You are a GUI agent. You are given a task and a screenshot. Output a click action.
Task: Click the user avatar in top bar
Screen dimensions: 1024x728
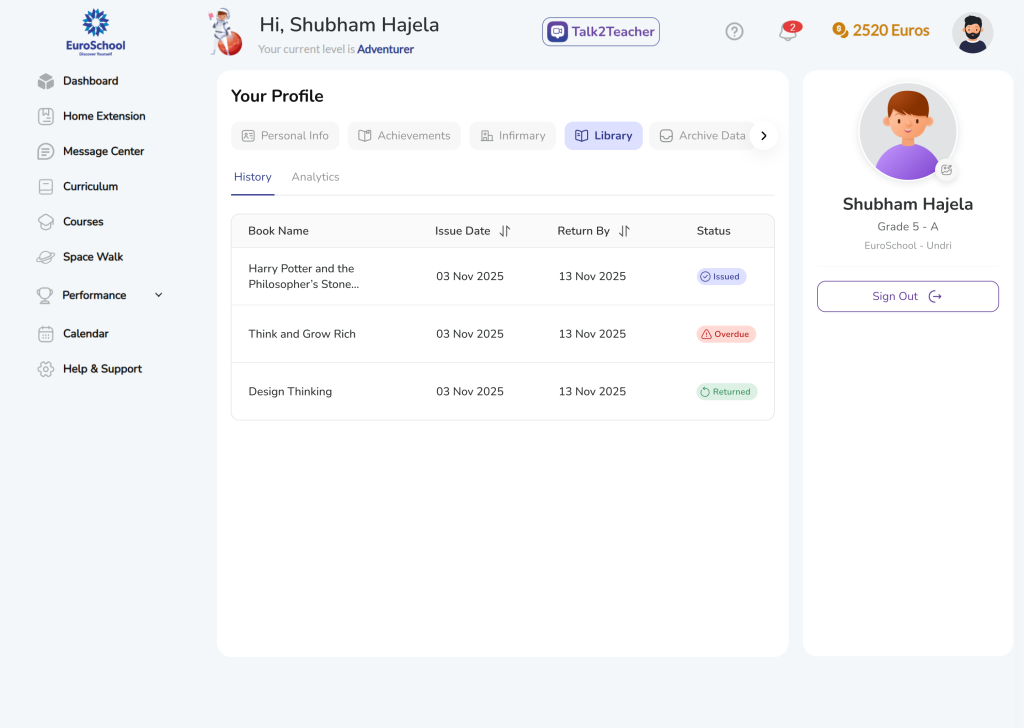pyautogui.click(x=972, y=32)
